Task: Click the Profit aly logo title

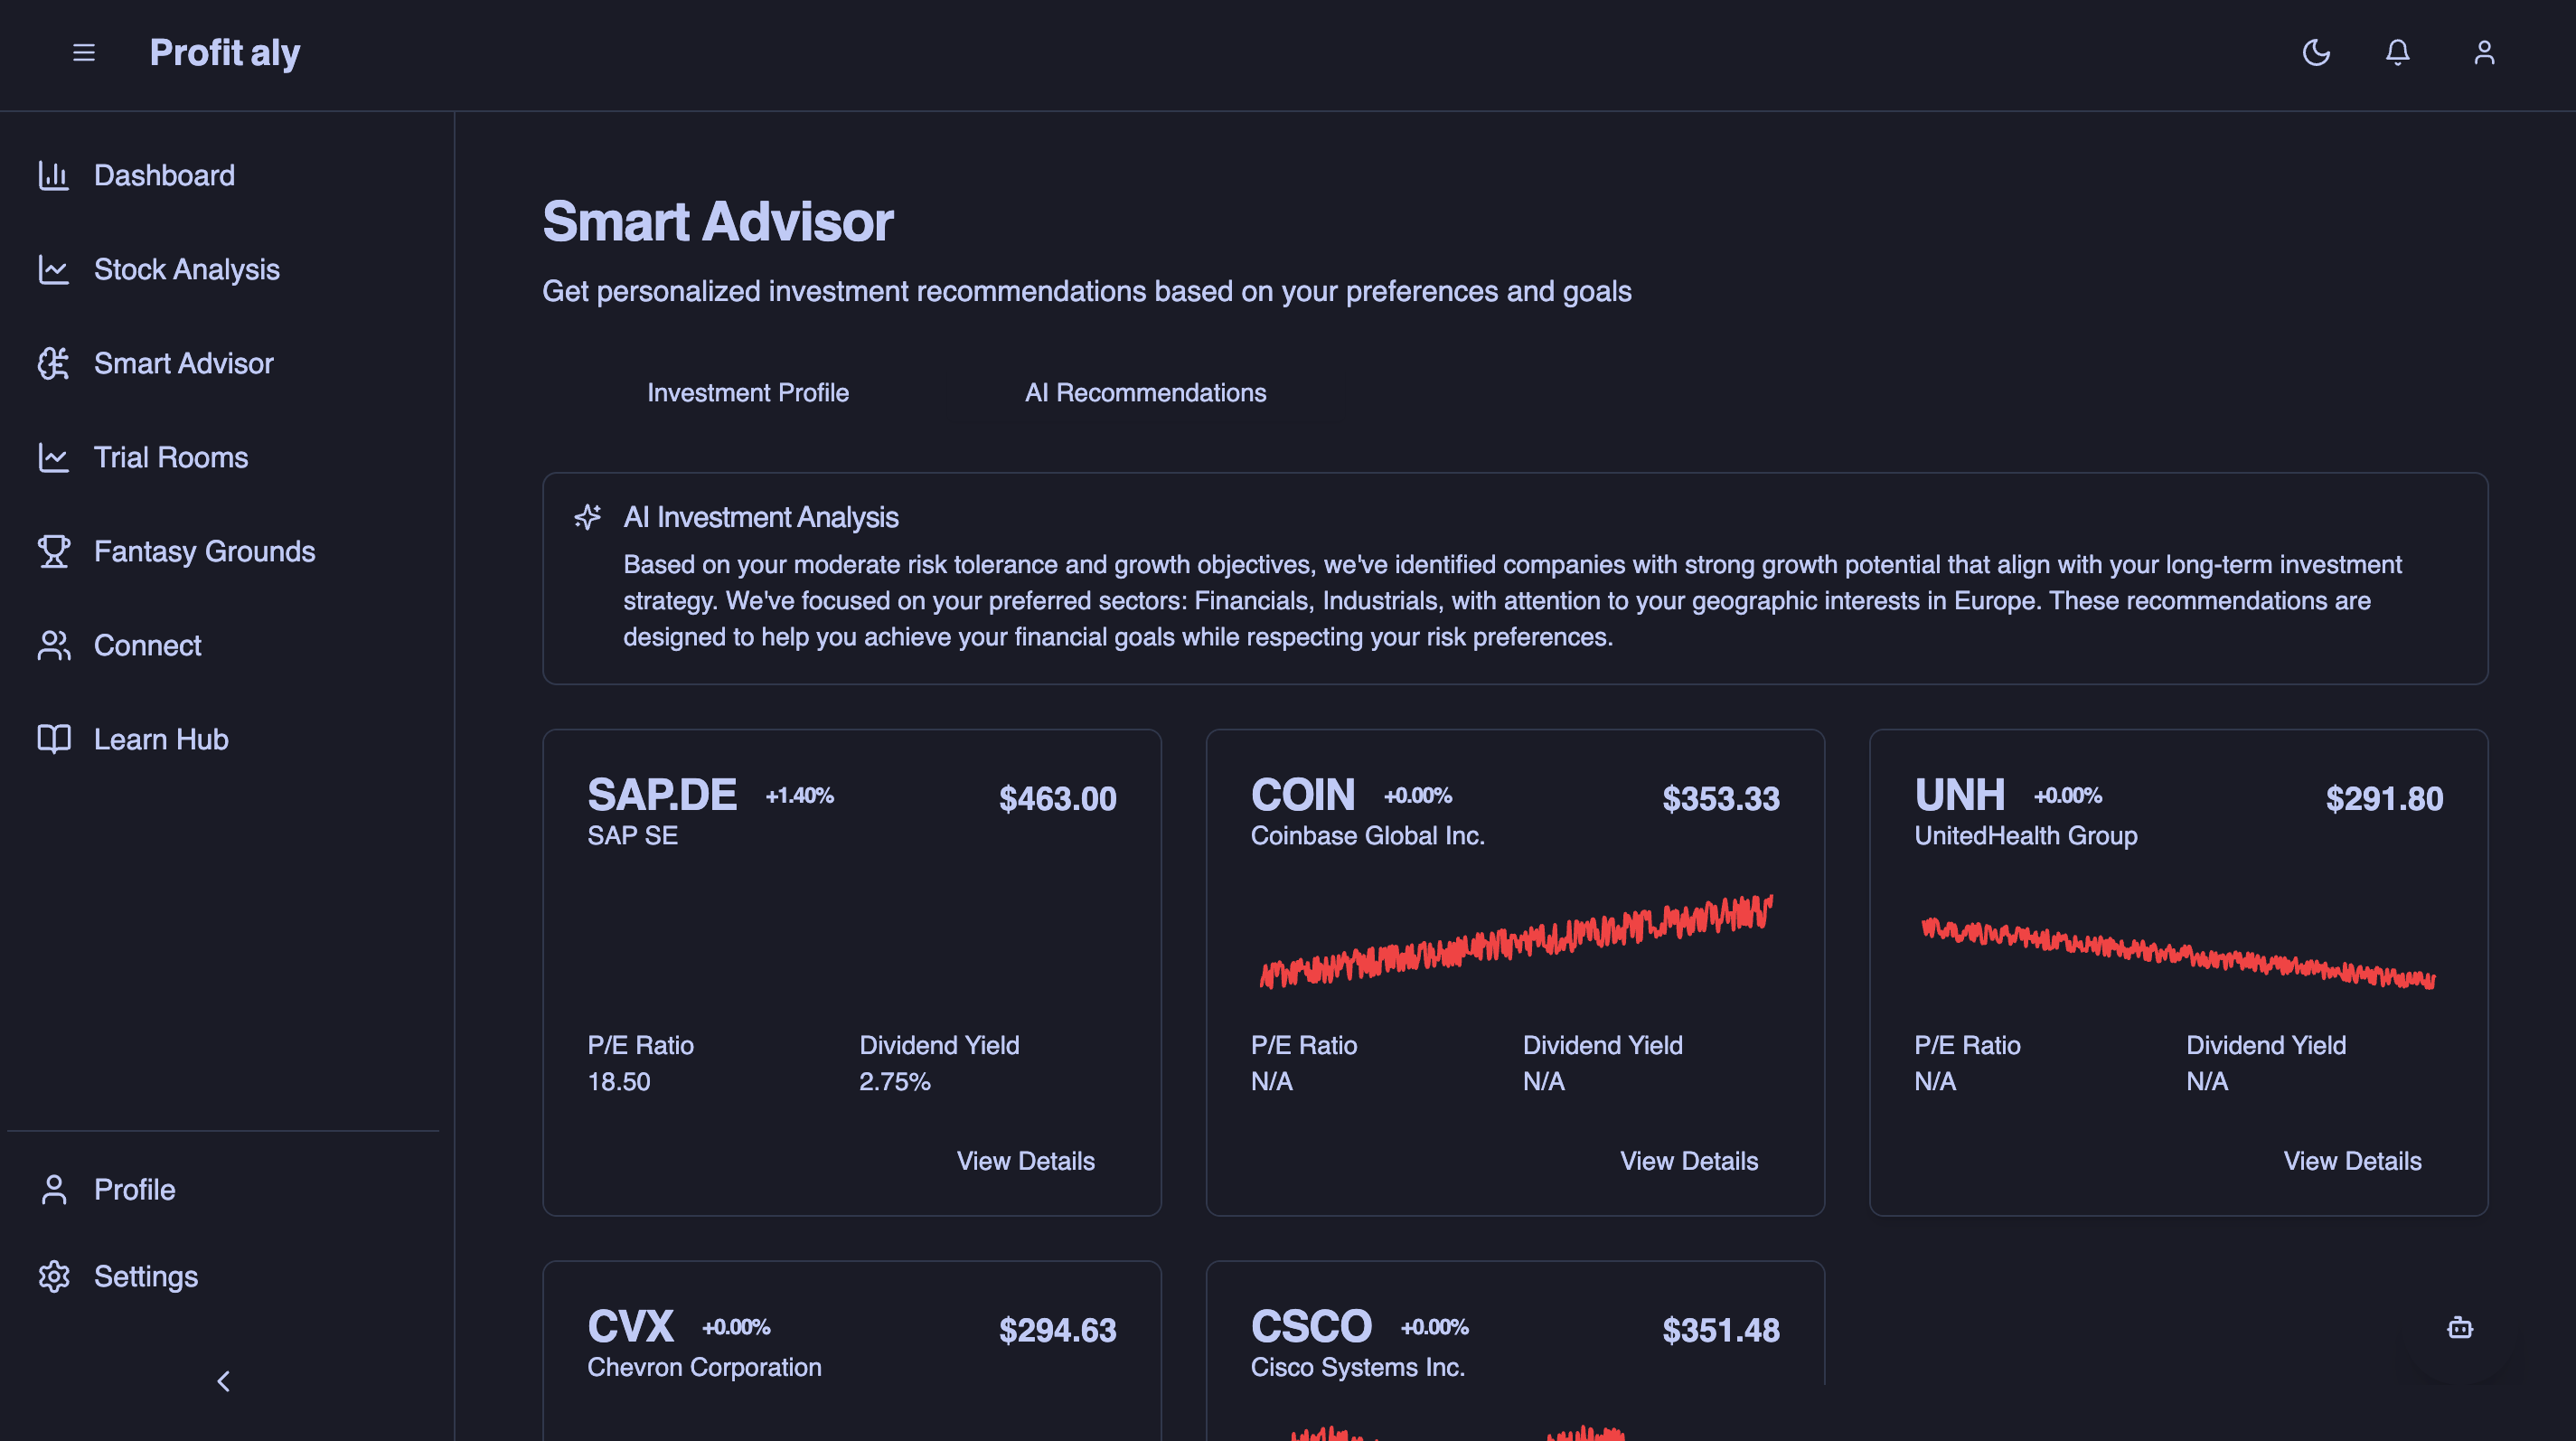Action: click(x=225, y=52)
